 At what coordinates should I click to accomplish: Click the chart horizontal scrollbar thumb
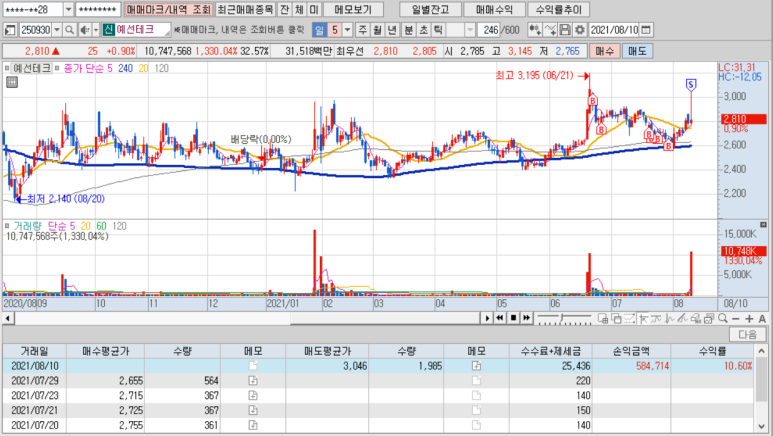click(x=385, y=318)
